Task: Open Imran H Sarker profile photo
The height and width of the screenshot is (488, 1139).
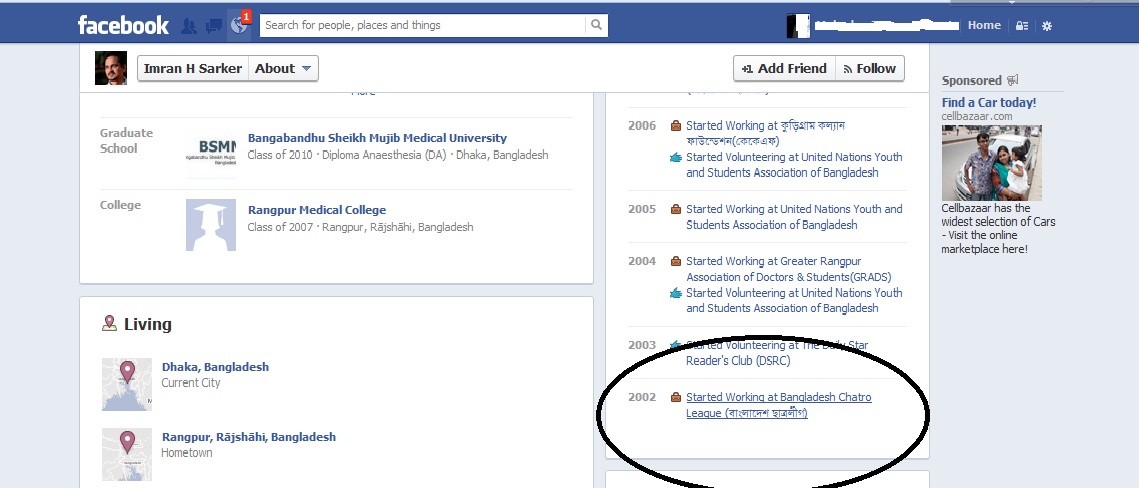Action: (111, 68)
